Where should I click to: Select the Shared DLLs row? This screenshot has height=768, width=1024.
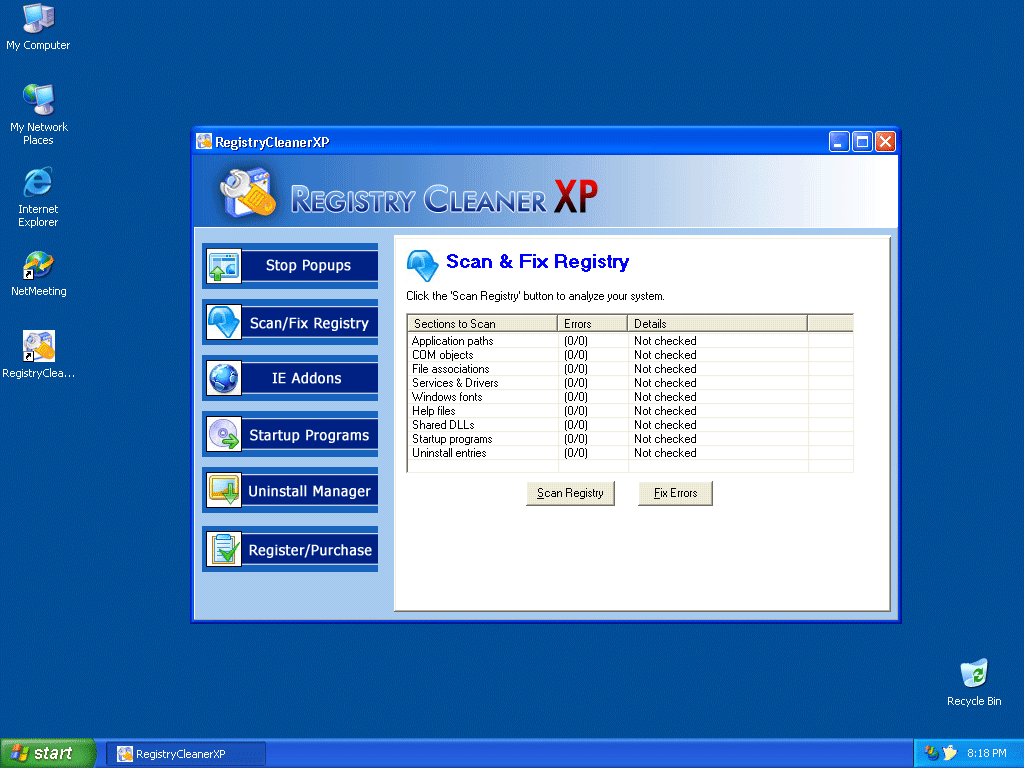(x=443, y=425)
